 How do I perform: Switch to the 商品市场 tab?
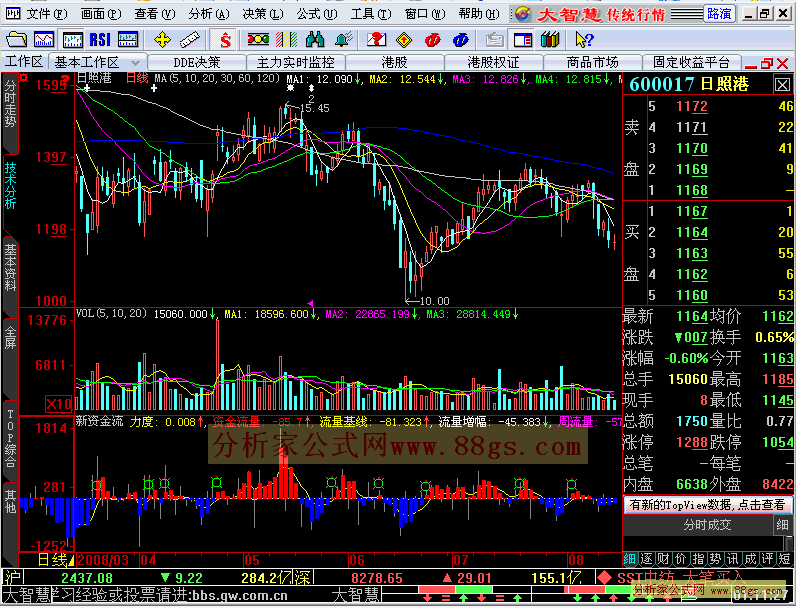click(592, 62)
